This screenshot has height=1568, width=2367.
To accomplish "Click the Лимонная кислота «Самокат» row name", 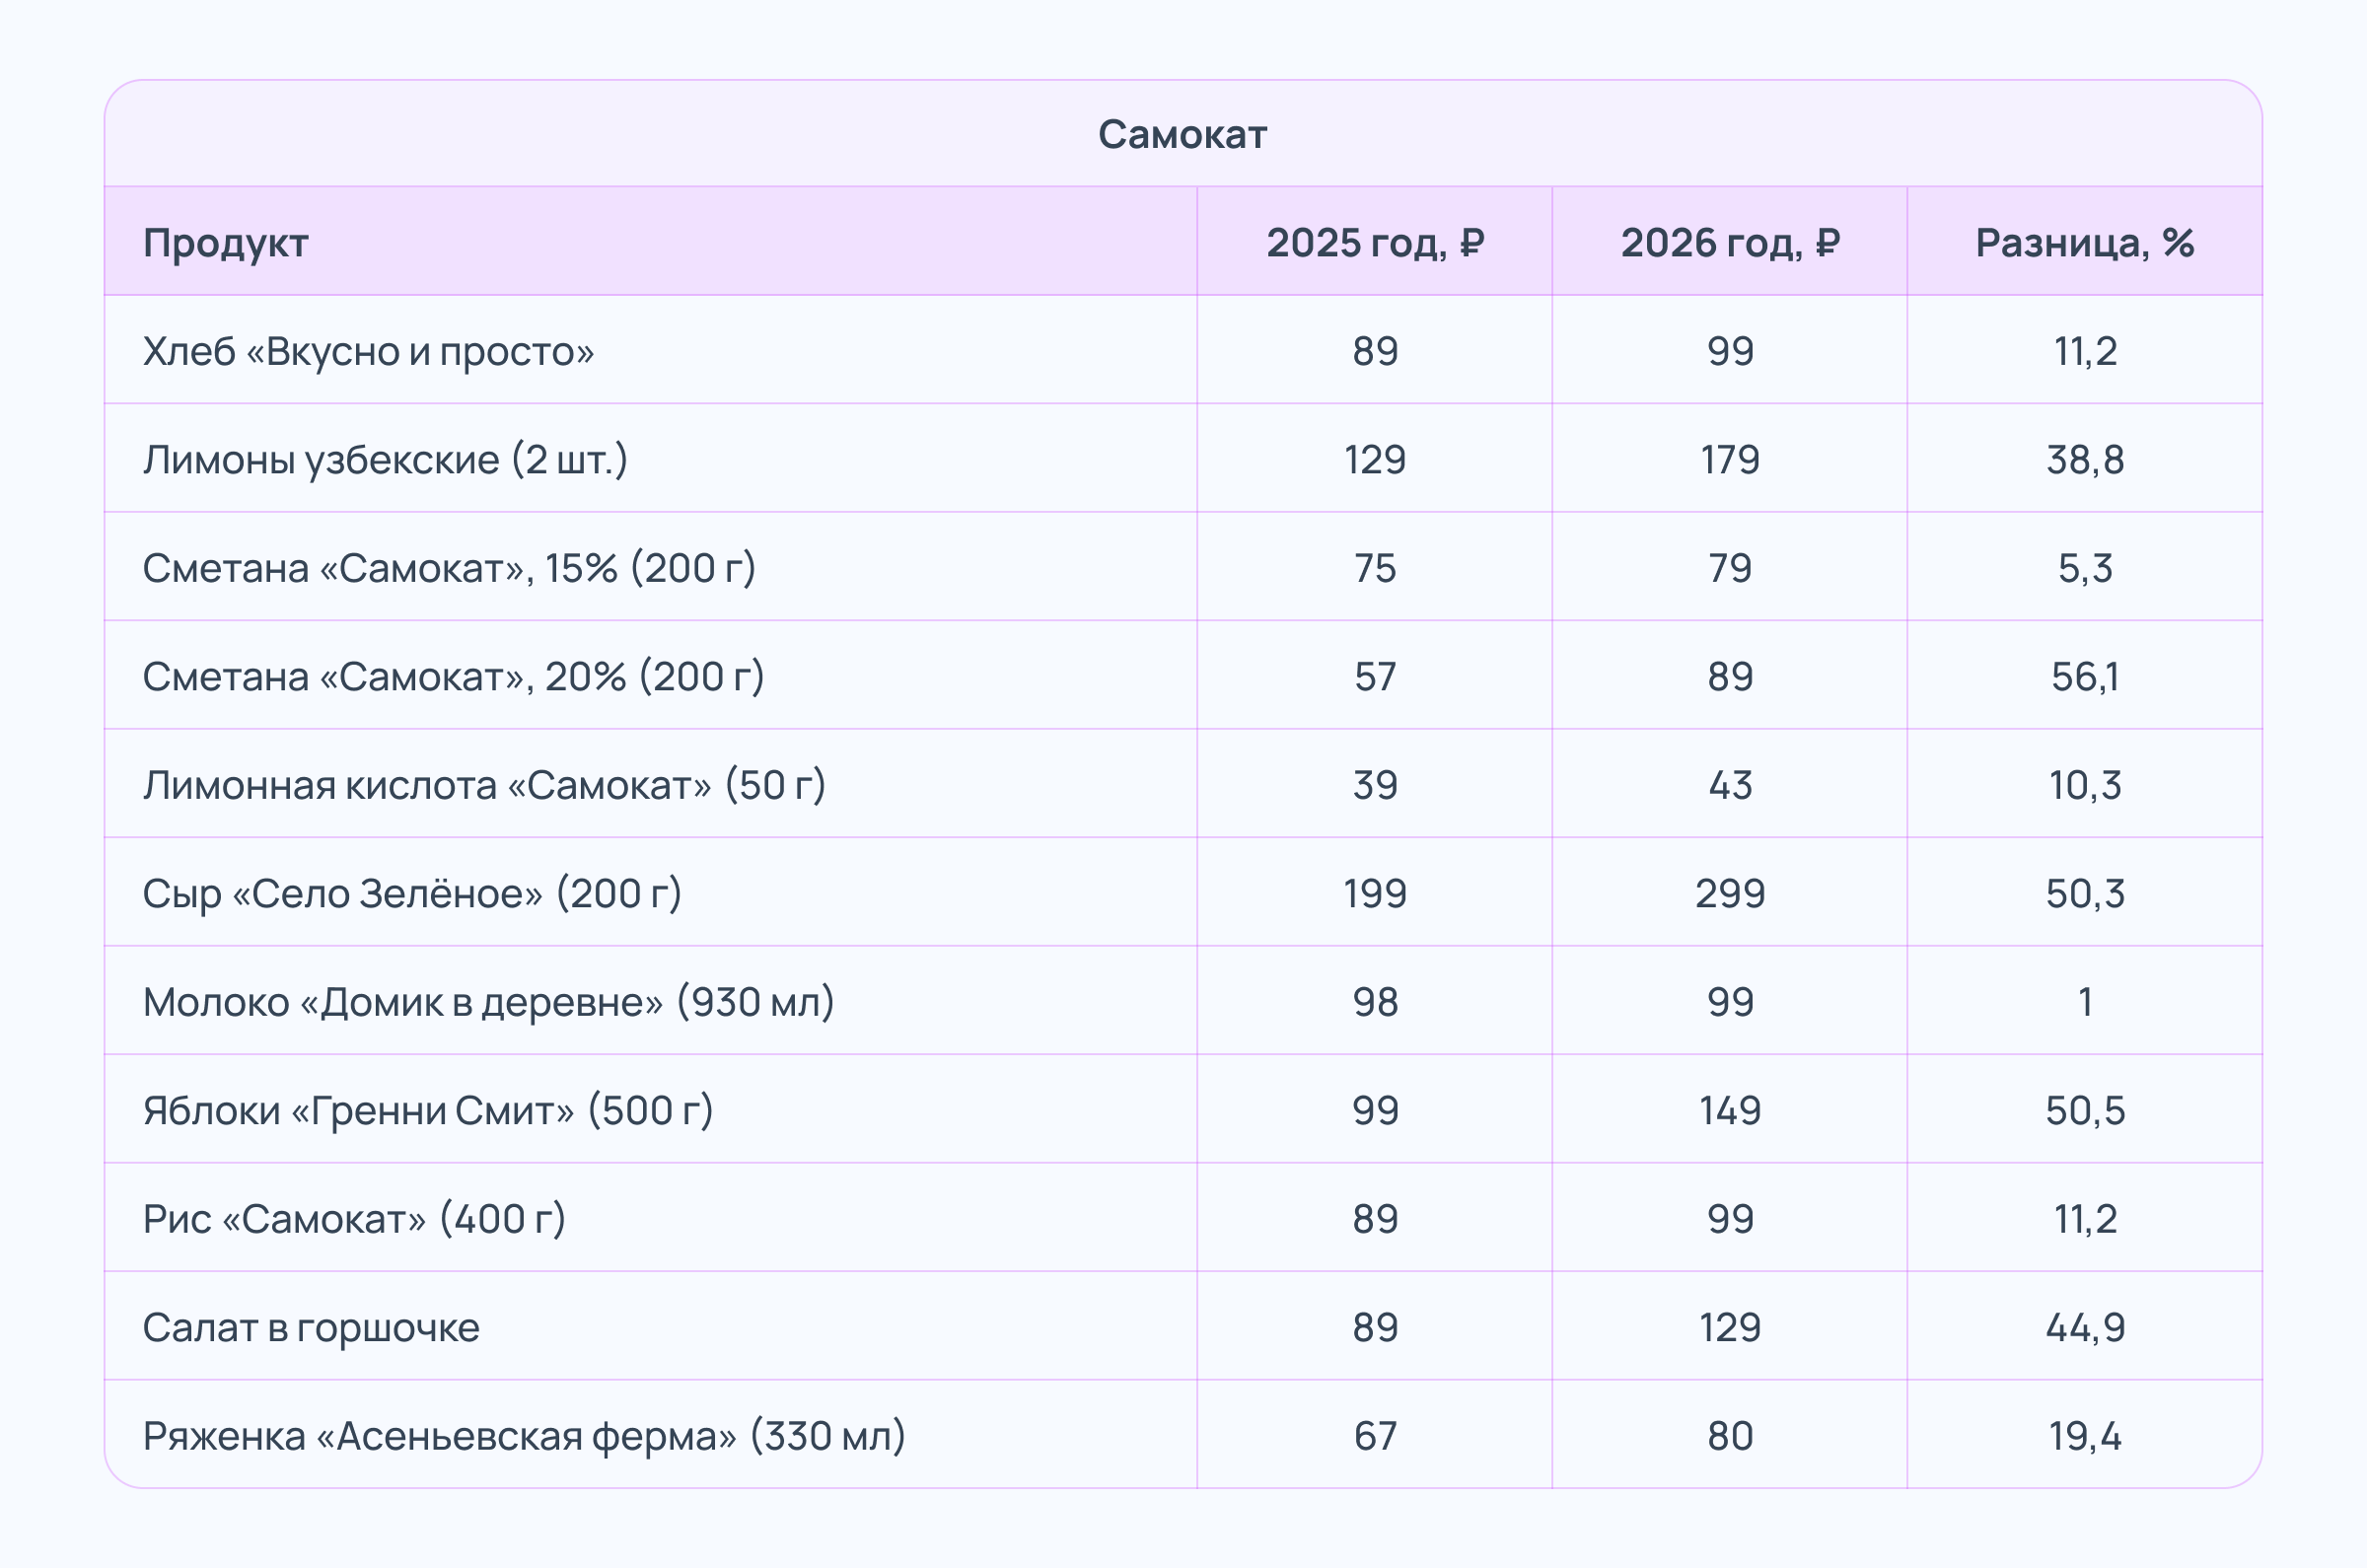I will point(484,785).
